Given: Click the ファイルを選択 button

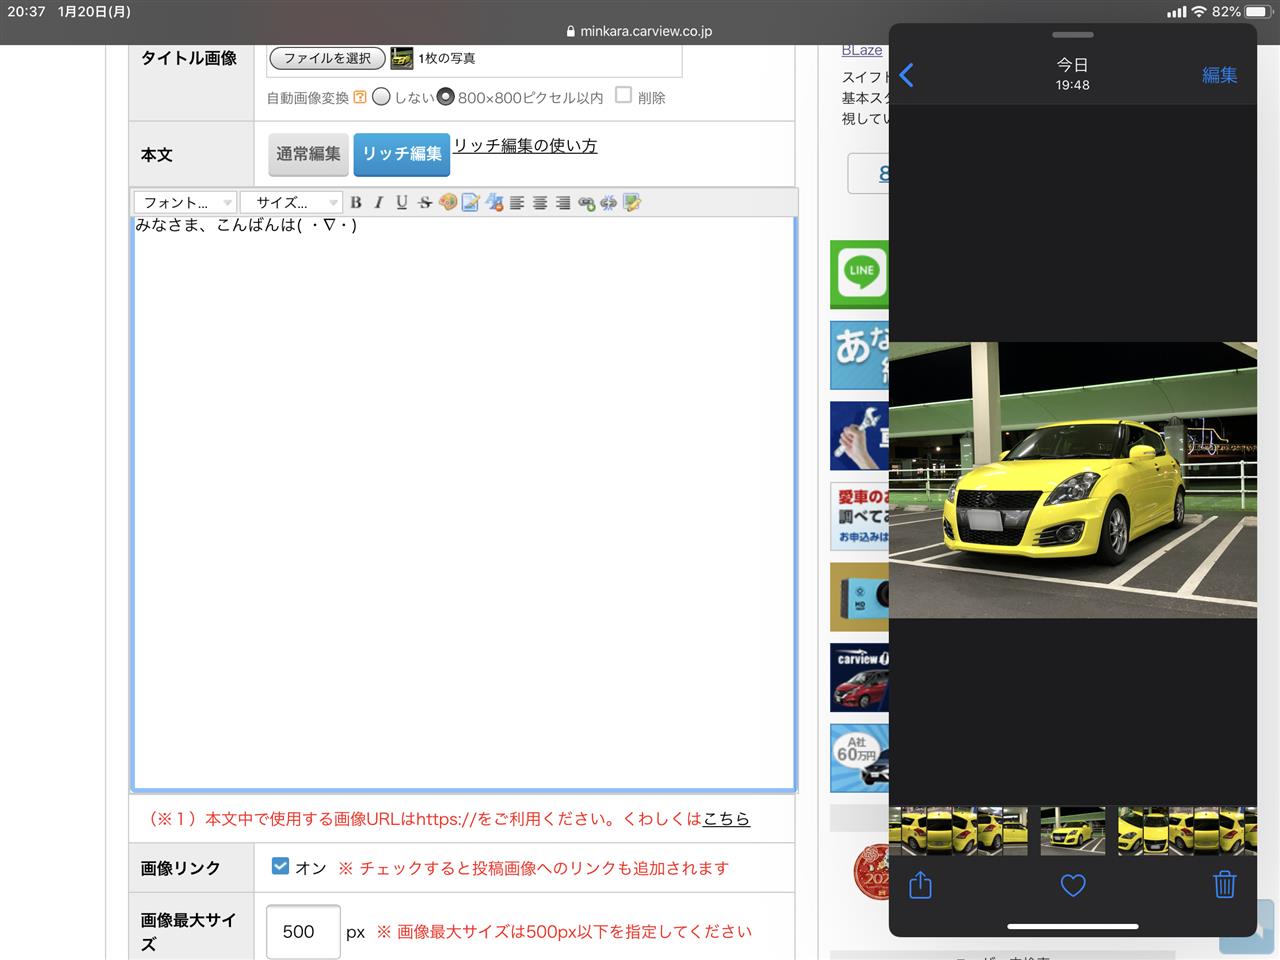Looking at the screenshot, I should (327, 58).
